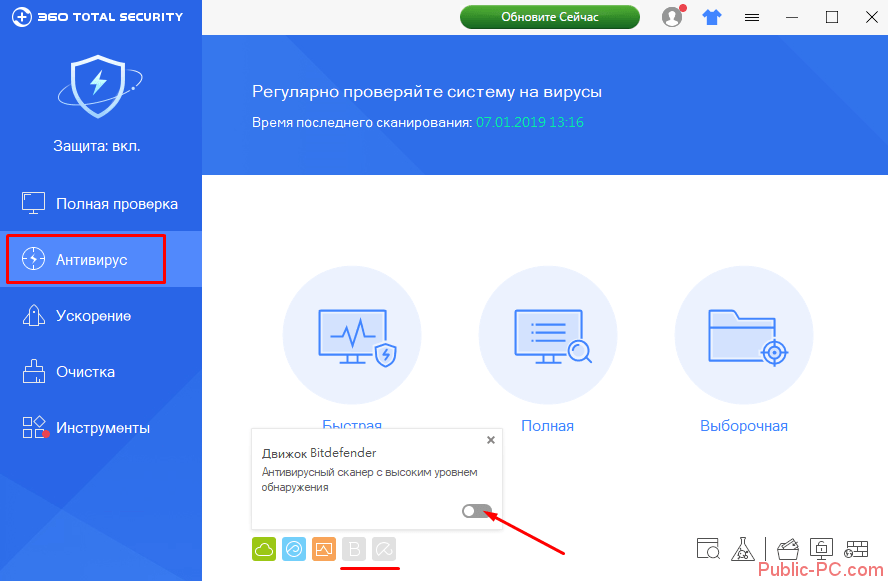
Task: Select the Антивирус sidebar item
Action: coord(101,259)
